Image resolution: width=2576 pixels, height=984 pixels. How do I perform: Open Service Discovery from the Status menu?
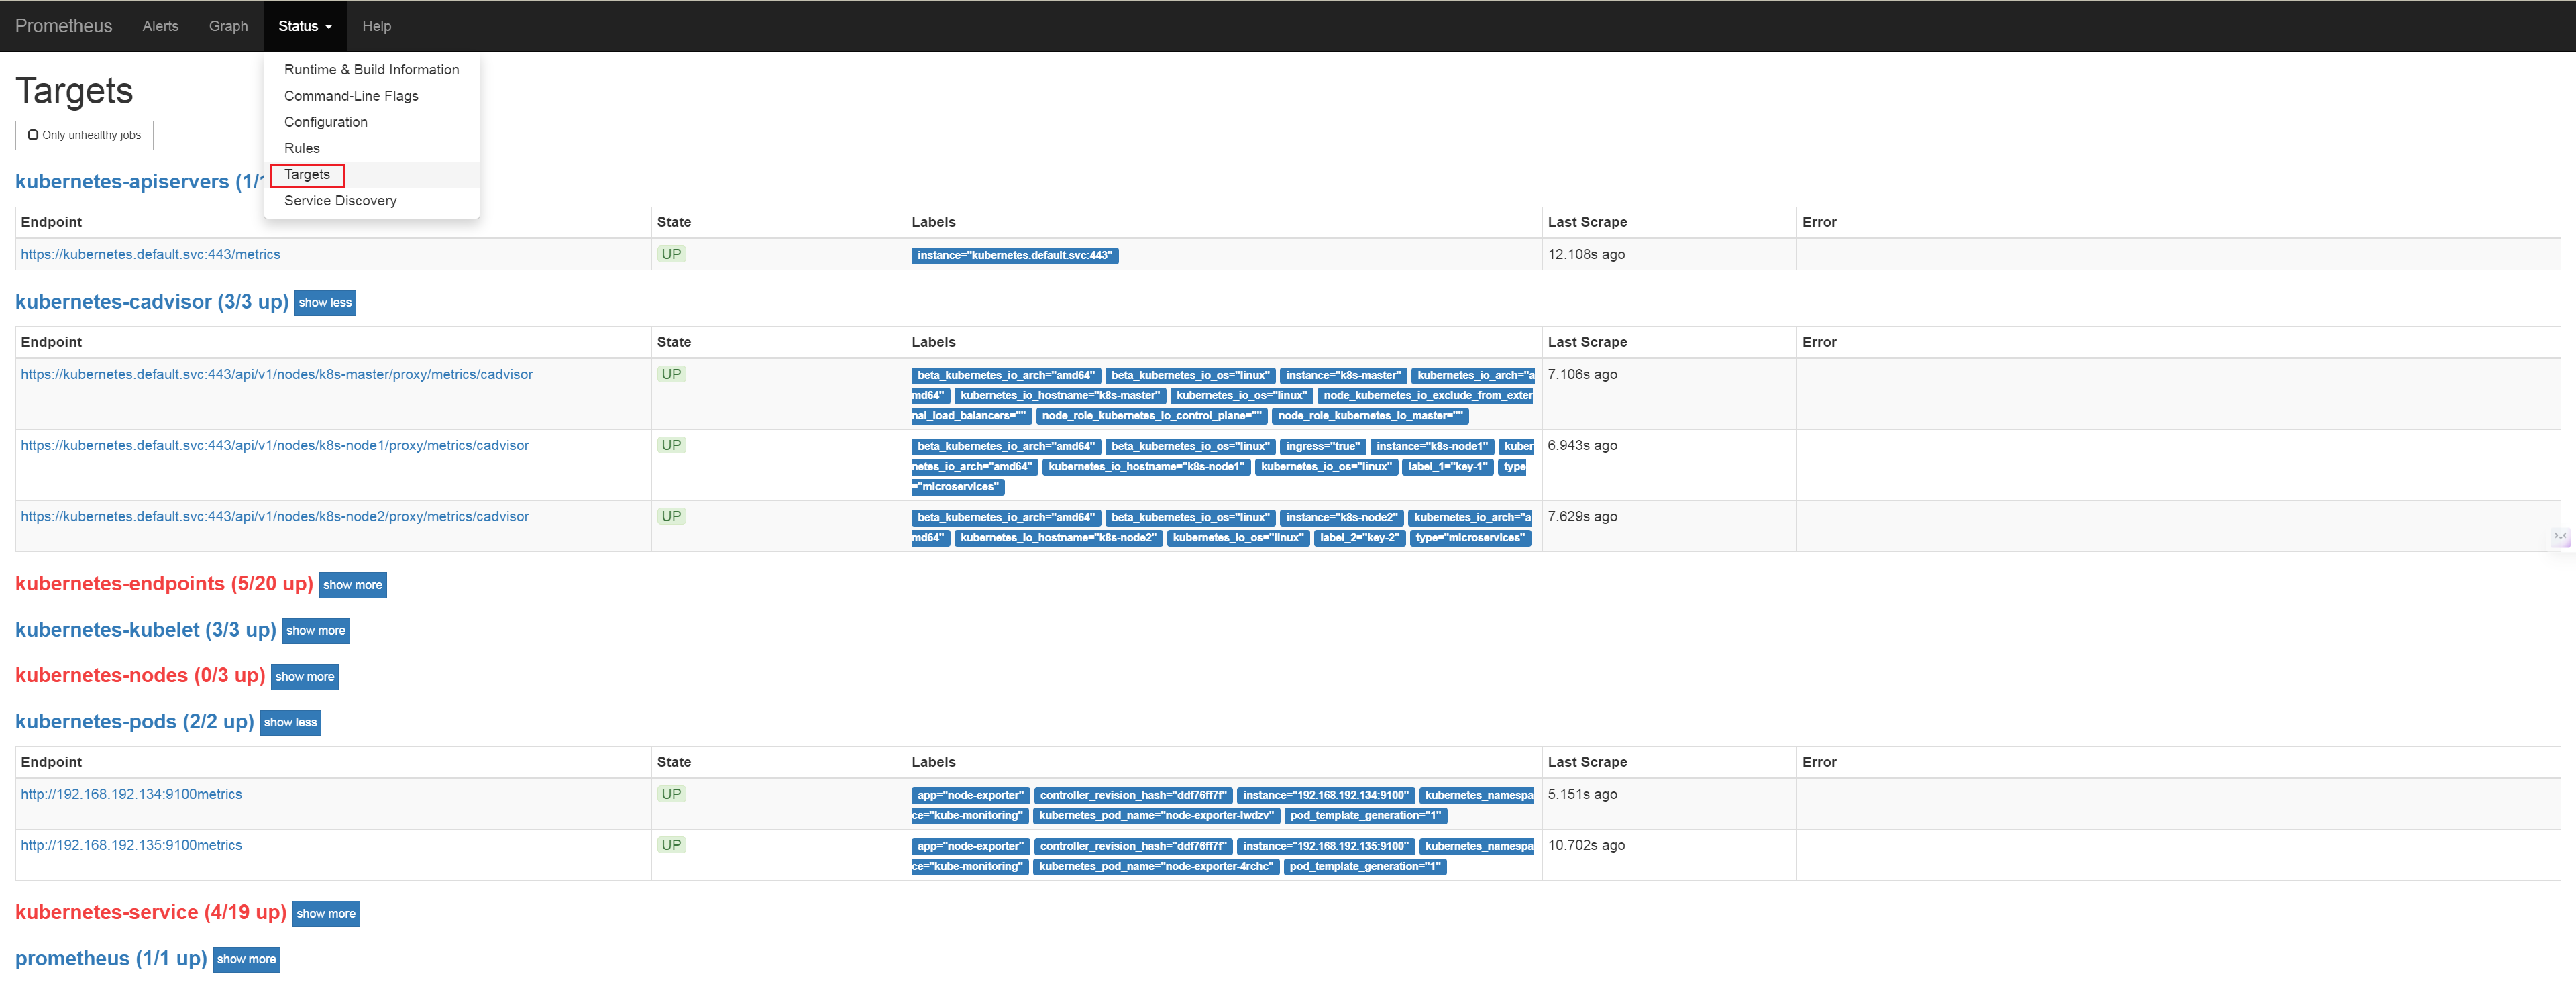point(340,200)
